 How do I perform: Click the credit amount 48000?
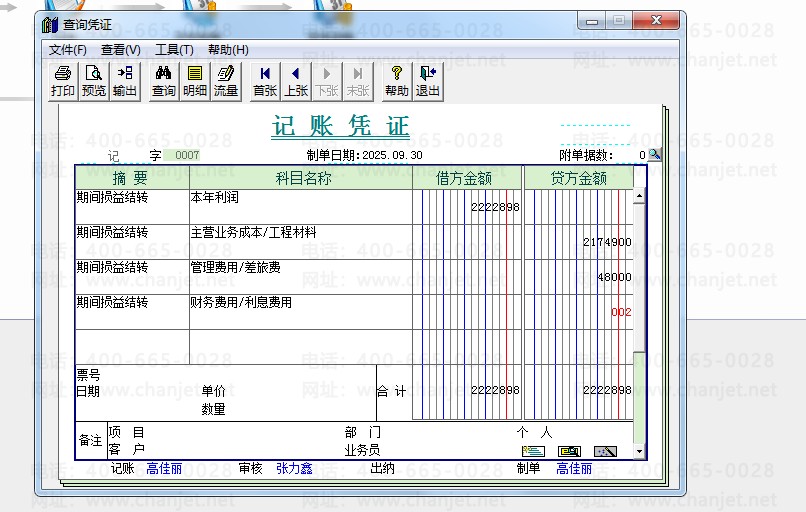click(x=614, y=277)
